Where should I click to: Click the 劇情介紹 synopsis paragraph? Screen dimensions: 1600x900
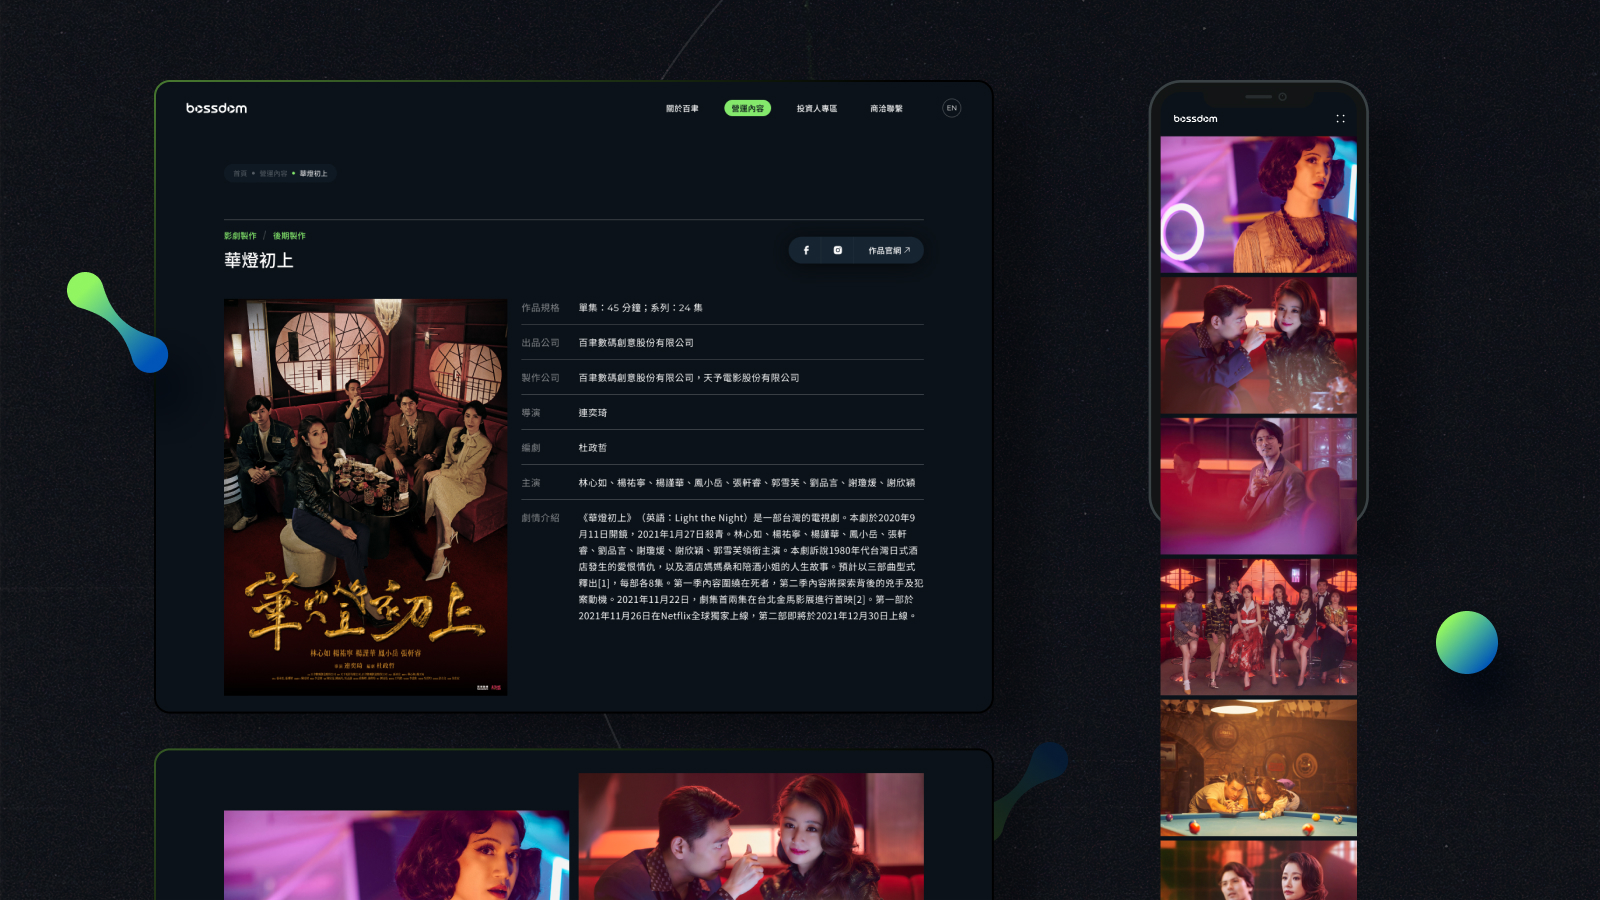click(x=750, y=567)
